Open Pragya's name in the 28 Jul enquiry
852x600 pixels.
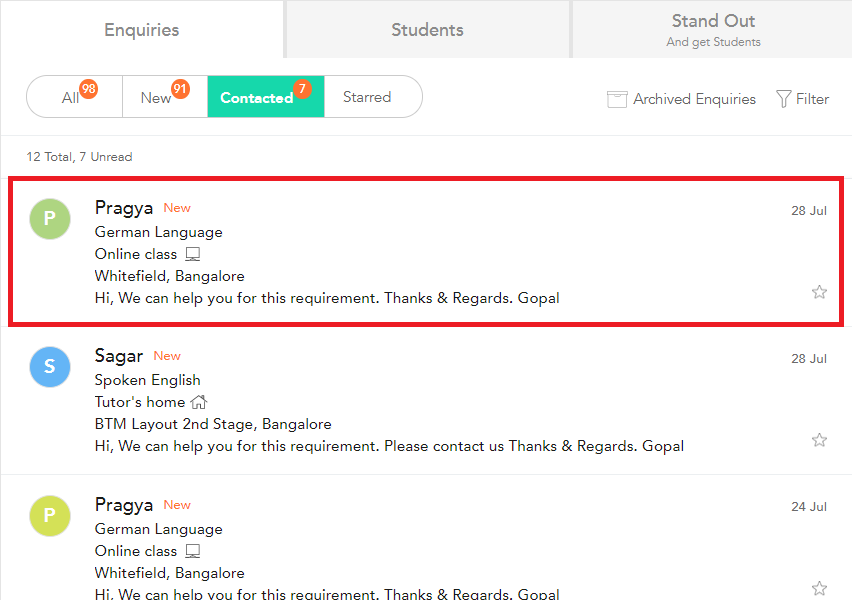[124, 208]
